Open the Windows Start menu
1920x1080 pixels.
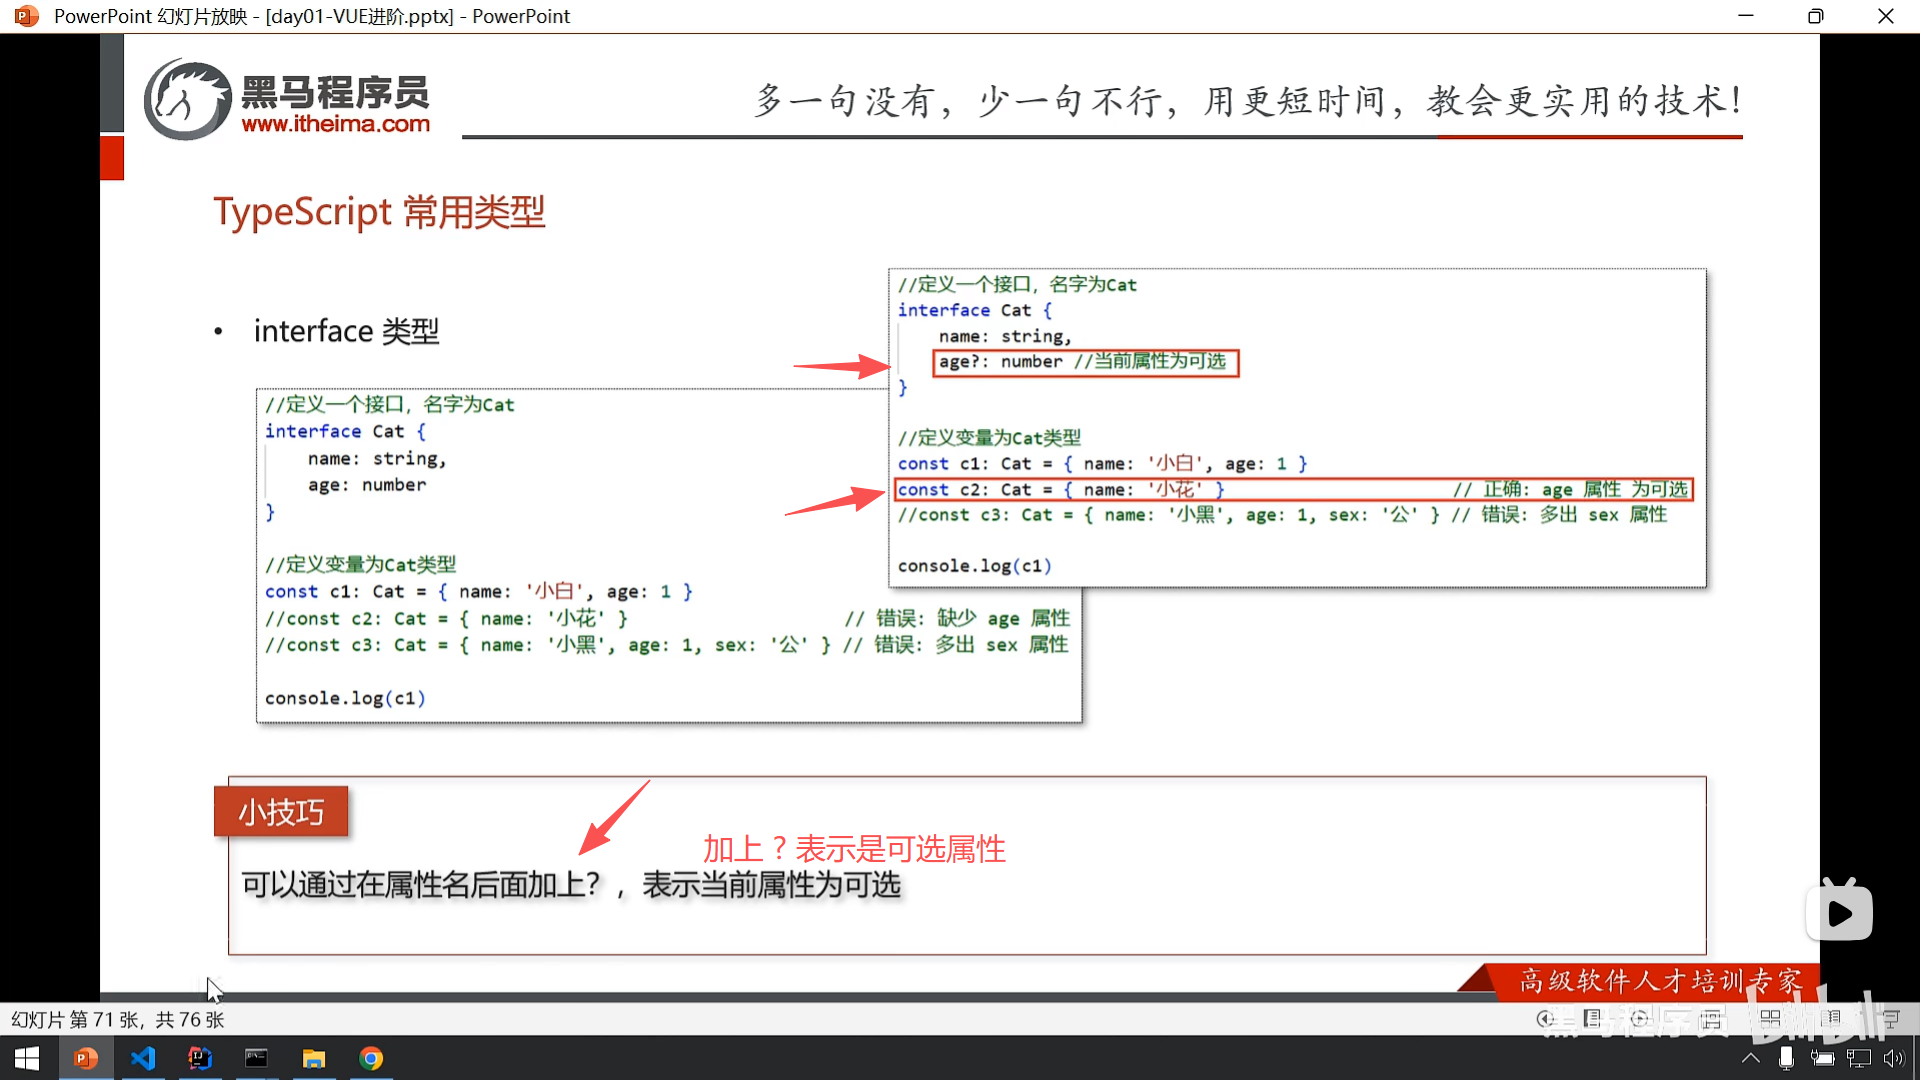[x=28, y=1058]
